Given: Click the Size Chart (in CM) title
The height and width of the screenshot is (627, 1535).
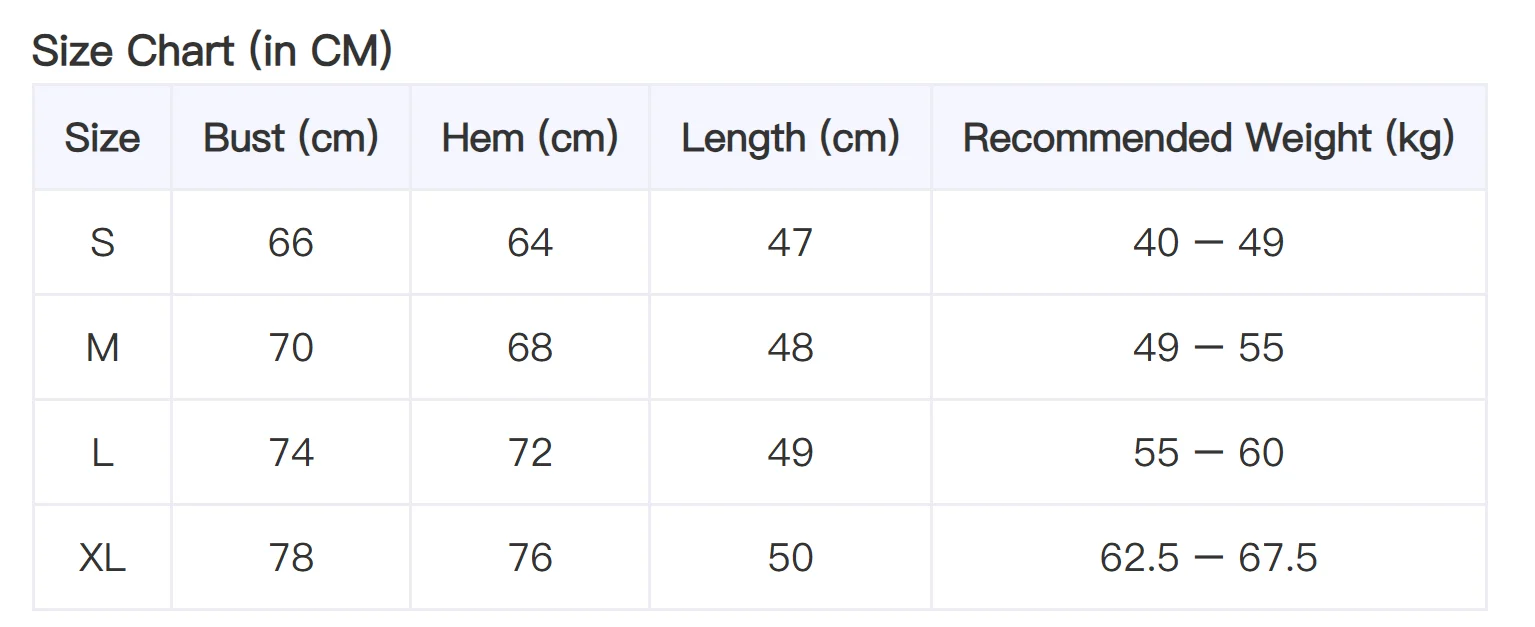Looking at the screenshot, I should (212, 50).
